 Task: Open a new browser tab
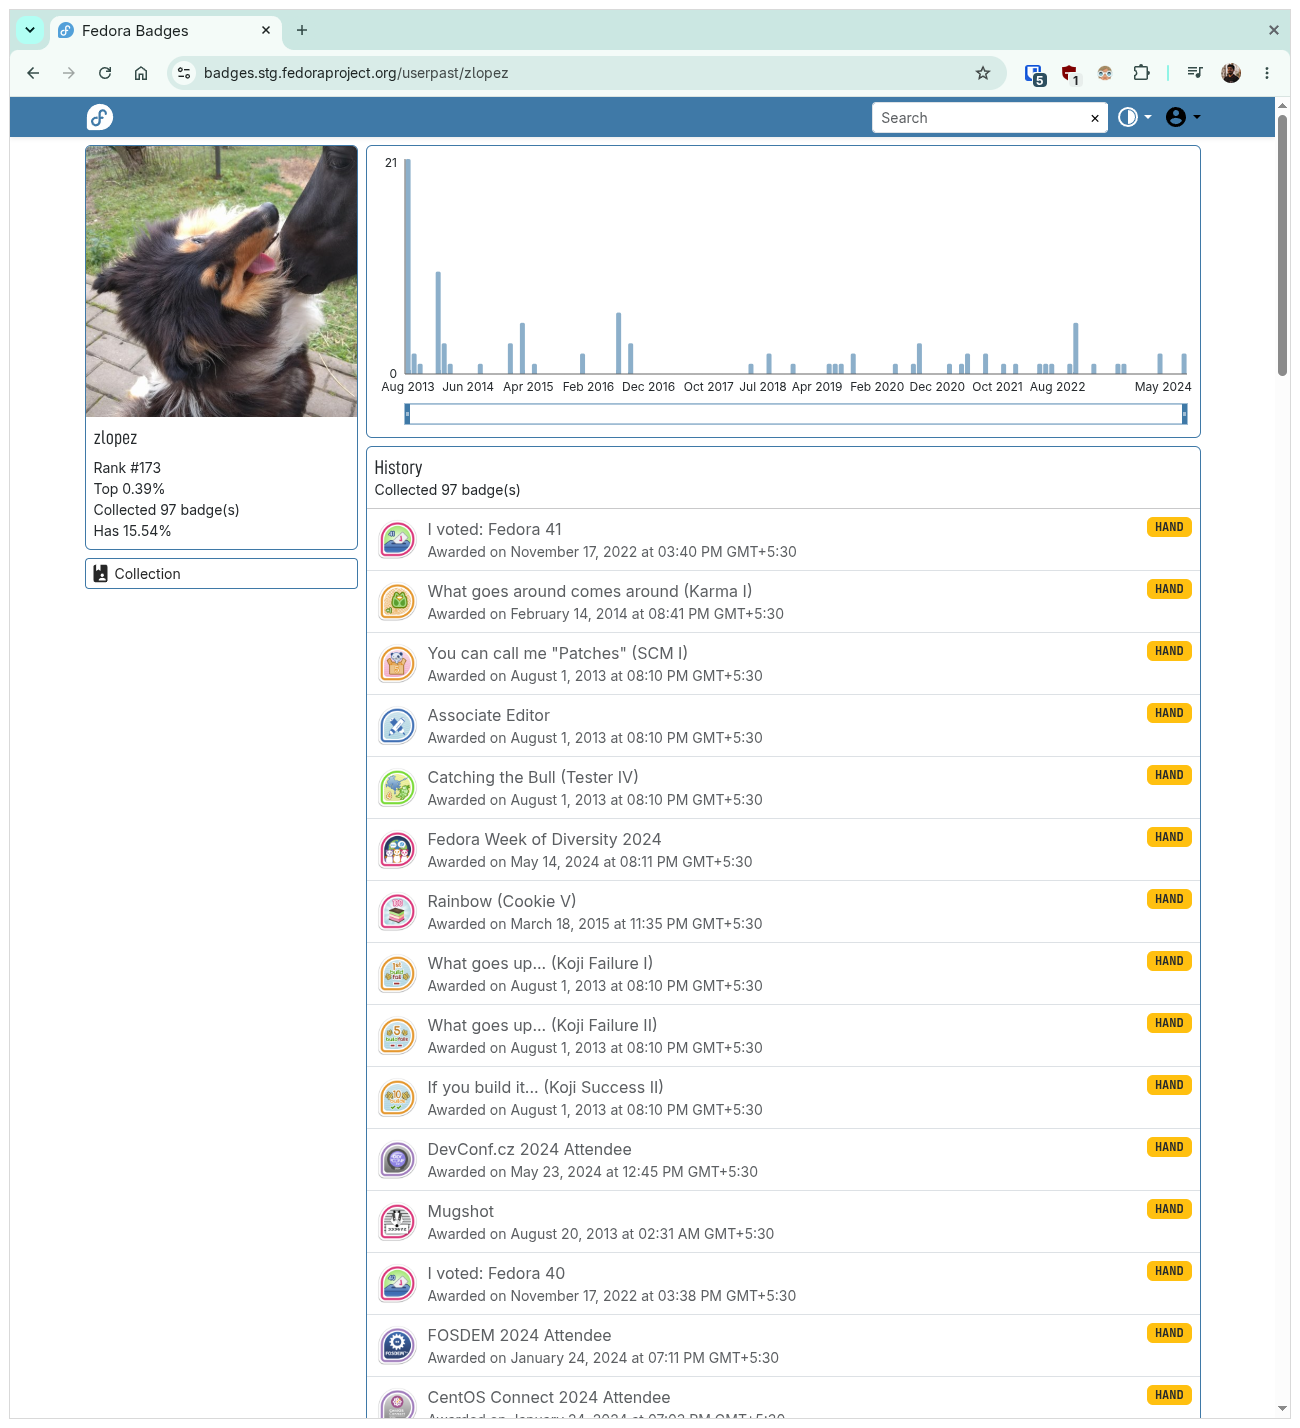tap(302, 31)
